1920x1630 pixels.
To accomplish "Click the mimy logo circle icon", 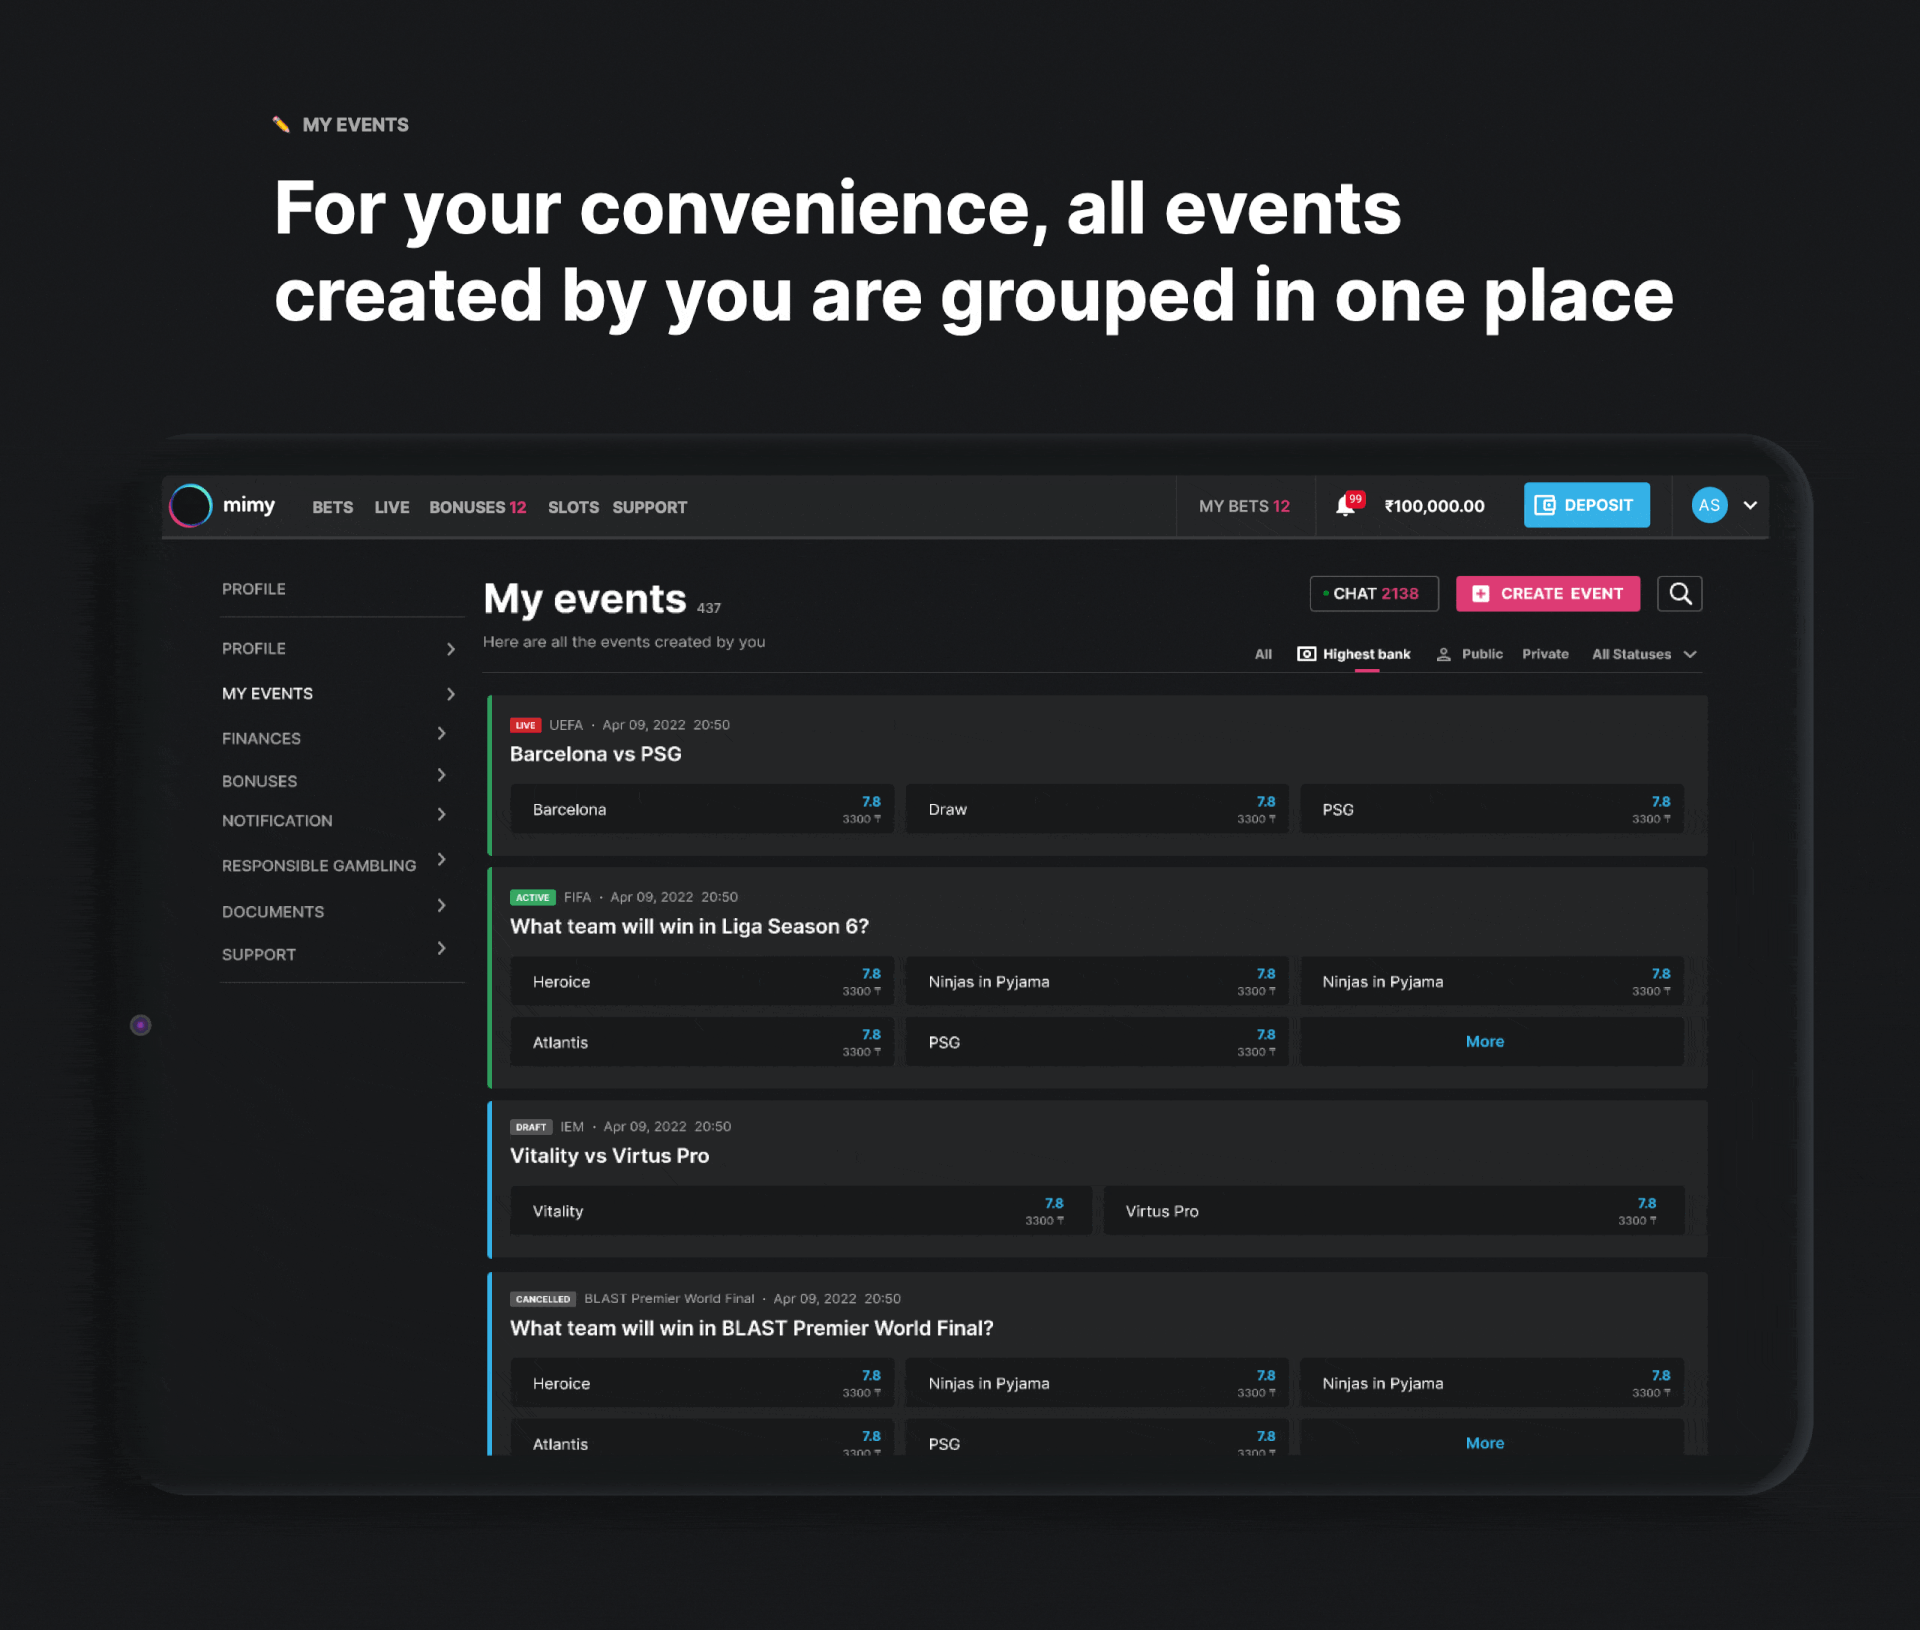I will pyautogui.click(x=190, y=506).
